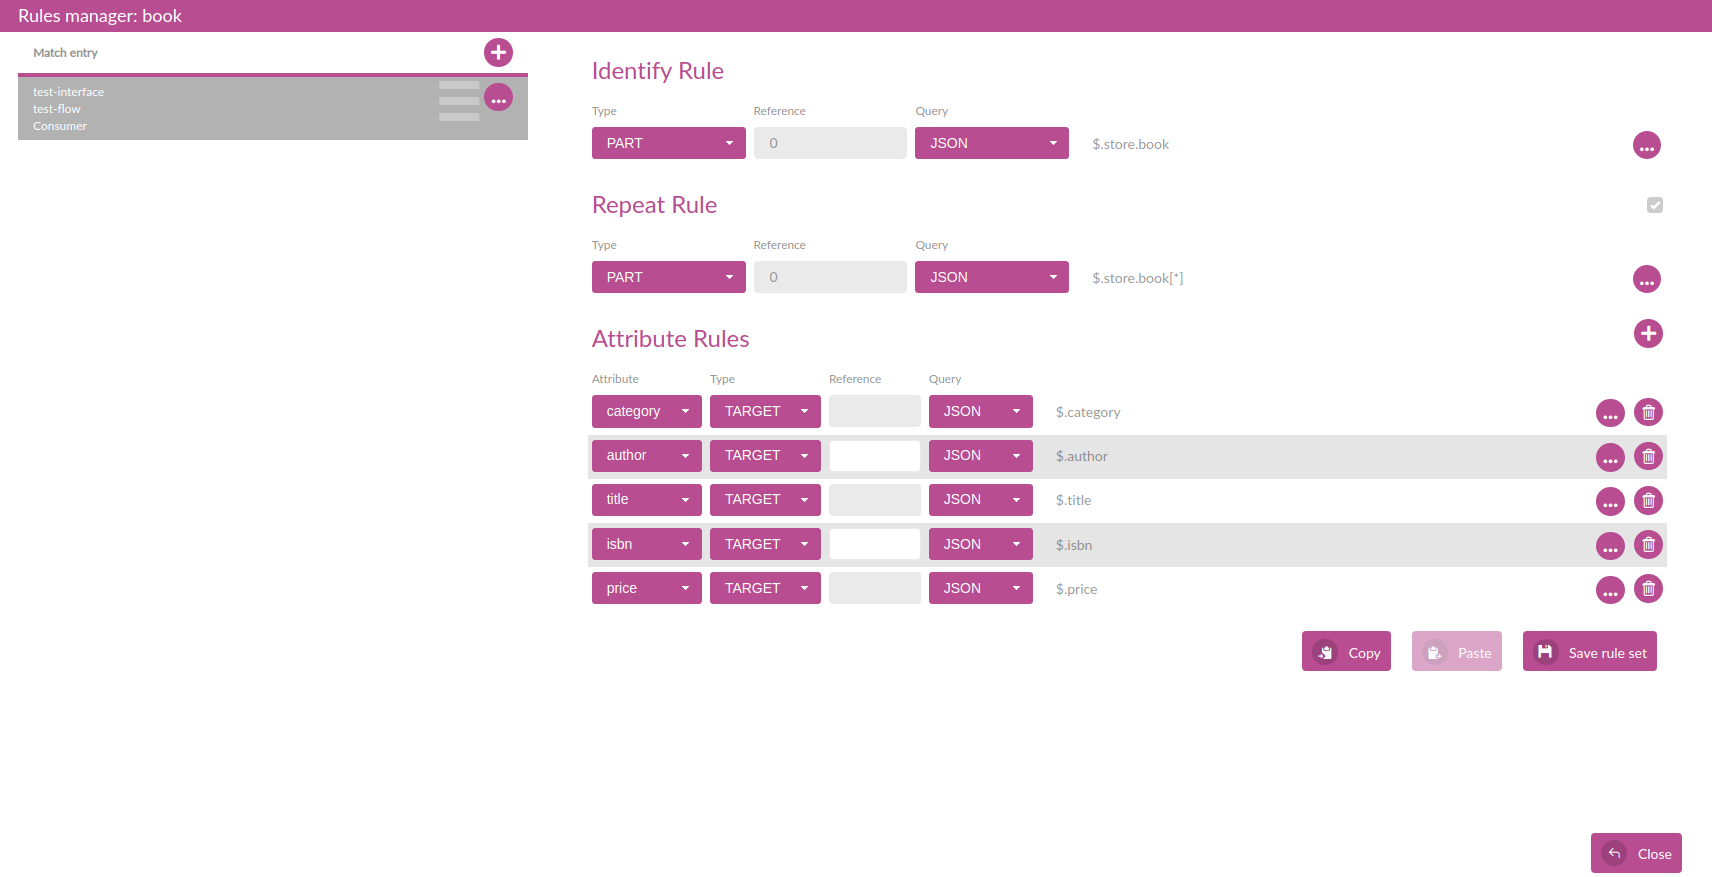Open the TARGET type dropdown in title row
This screenshot has height=877, width=1712.
click(x=765, y=499)
